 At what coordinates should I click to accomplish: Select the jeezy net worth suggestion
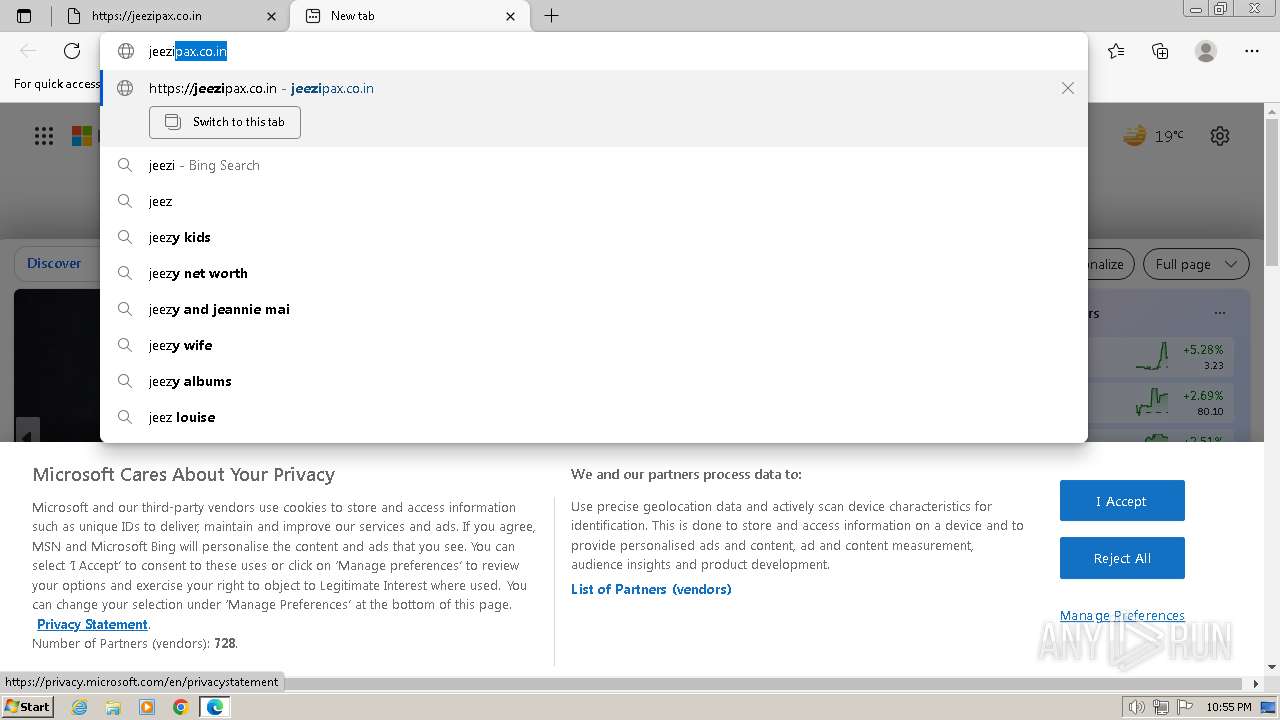click(594, 273)
